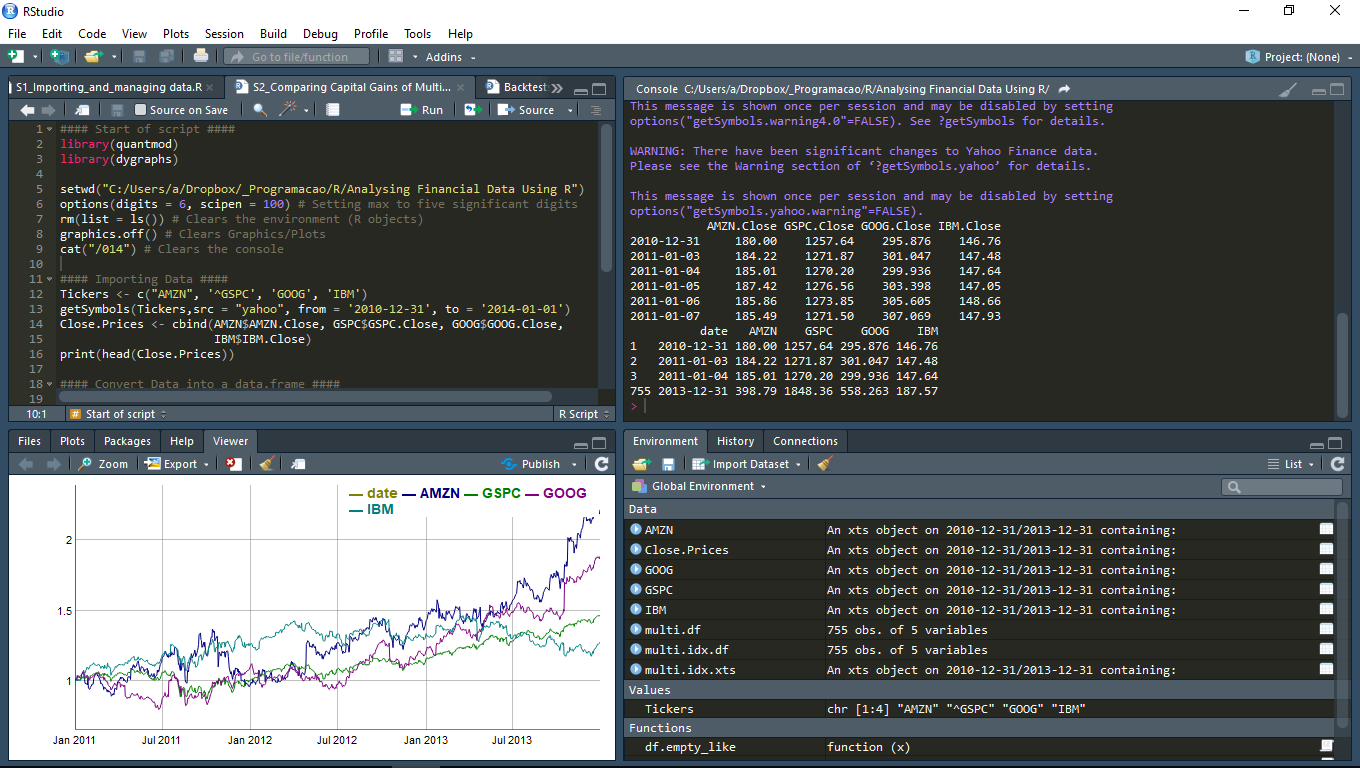The image size is (1360, 768).
Task: Expand the AMZN object in Environment
Action: (636, 530)
